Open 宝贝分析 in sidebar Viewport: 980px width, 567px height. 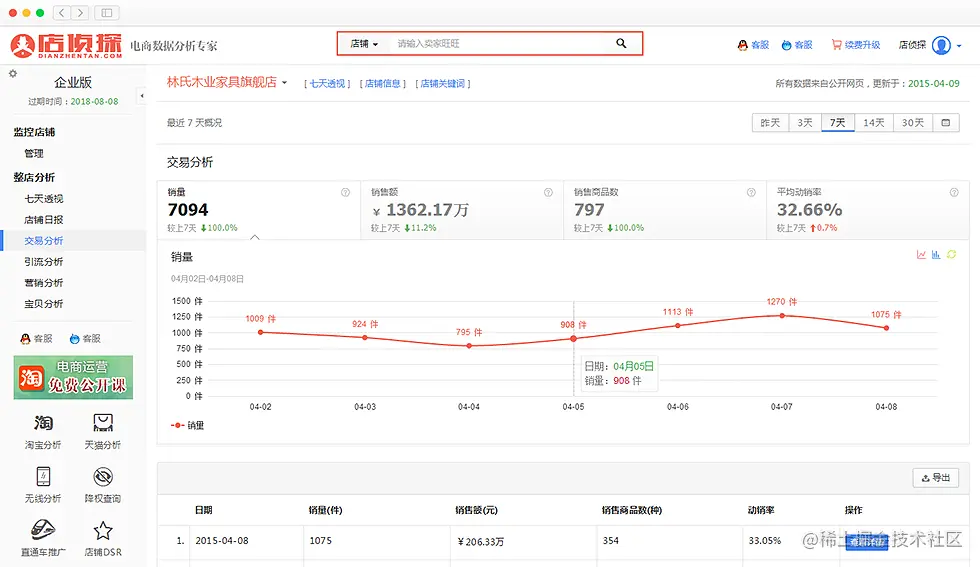[44, 304]
